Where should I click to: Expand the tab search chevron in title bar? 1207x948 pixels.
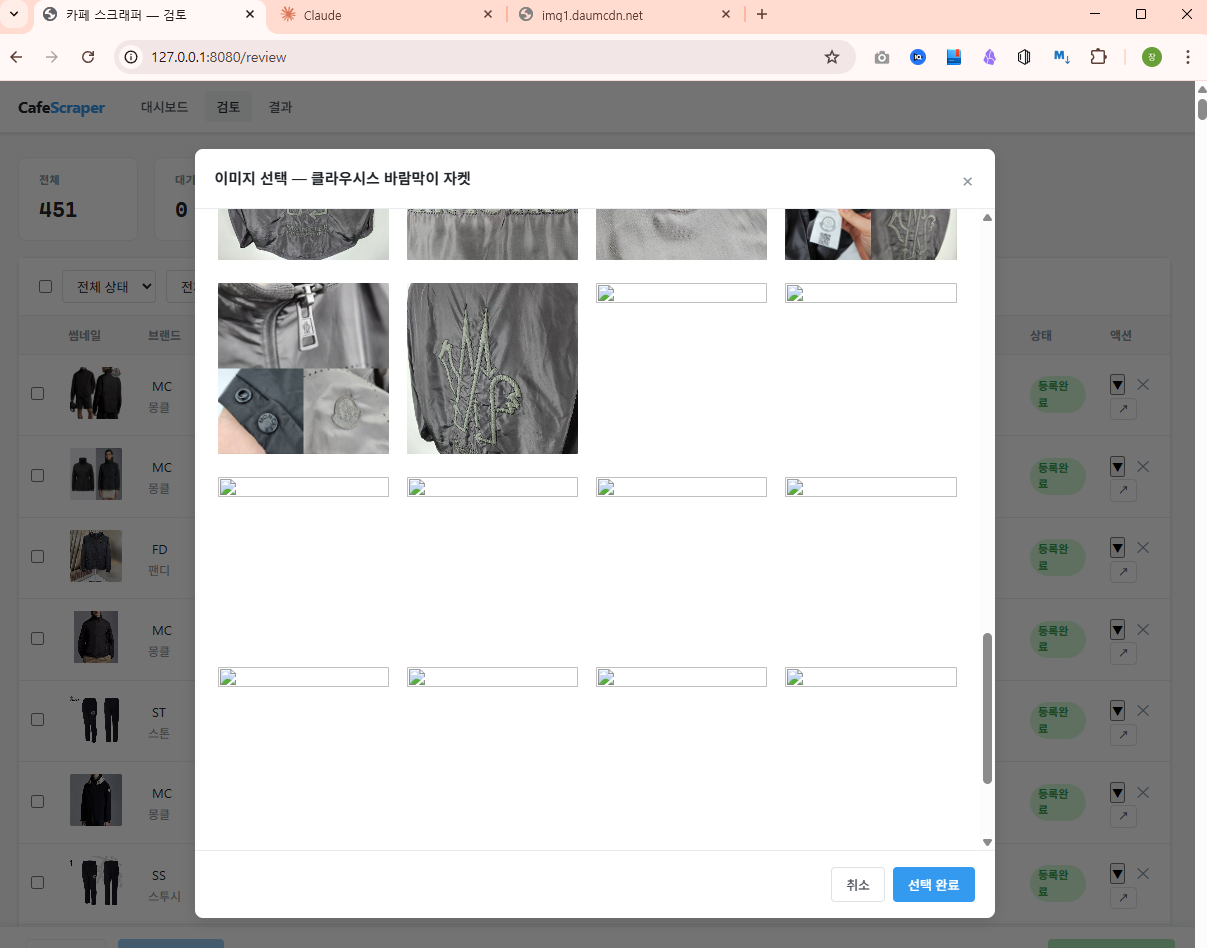point(14,15)
